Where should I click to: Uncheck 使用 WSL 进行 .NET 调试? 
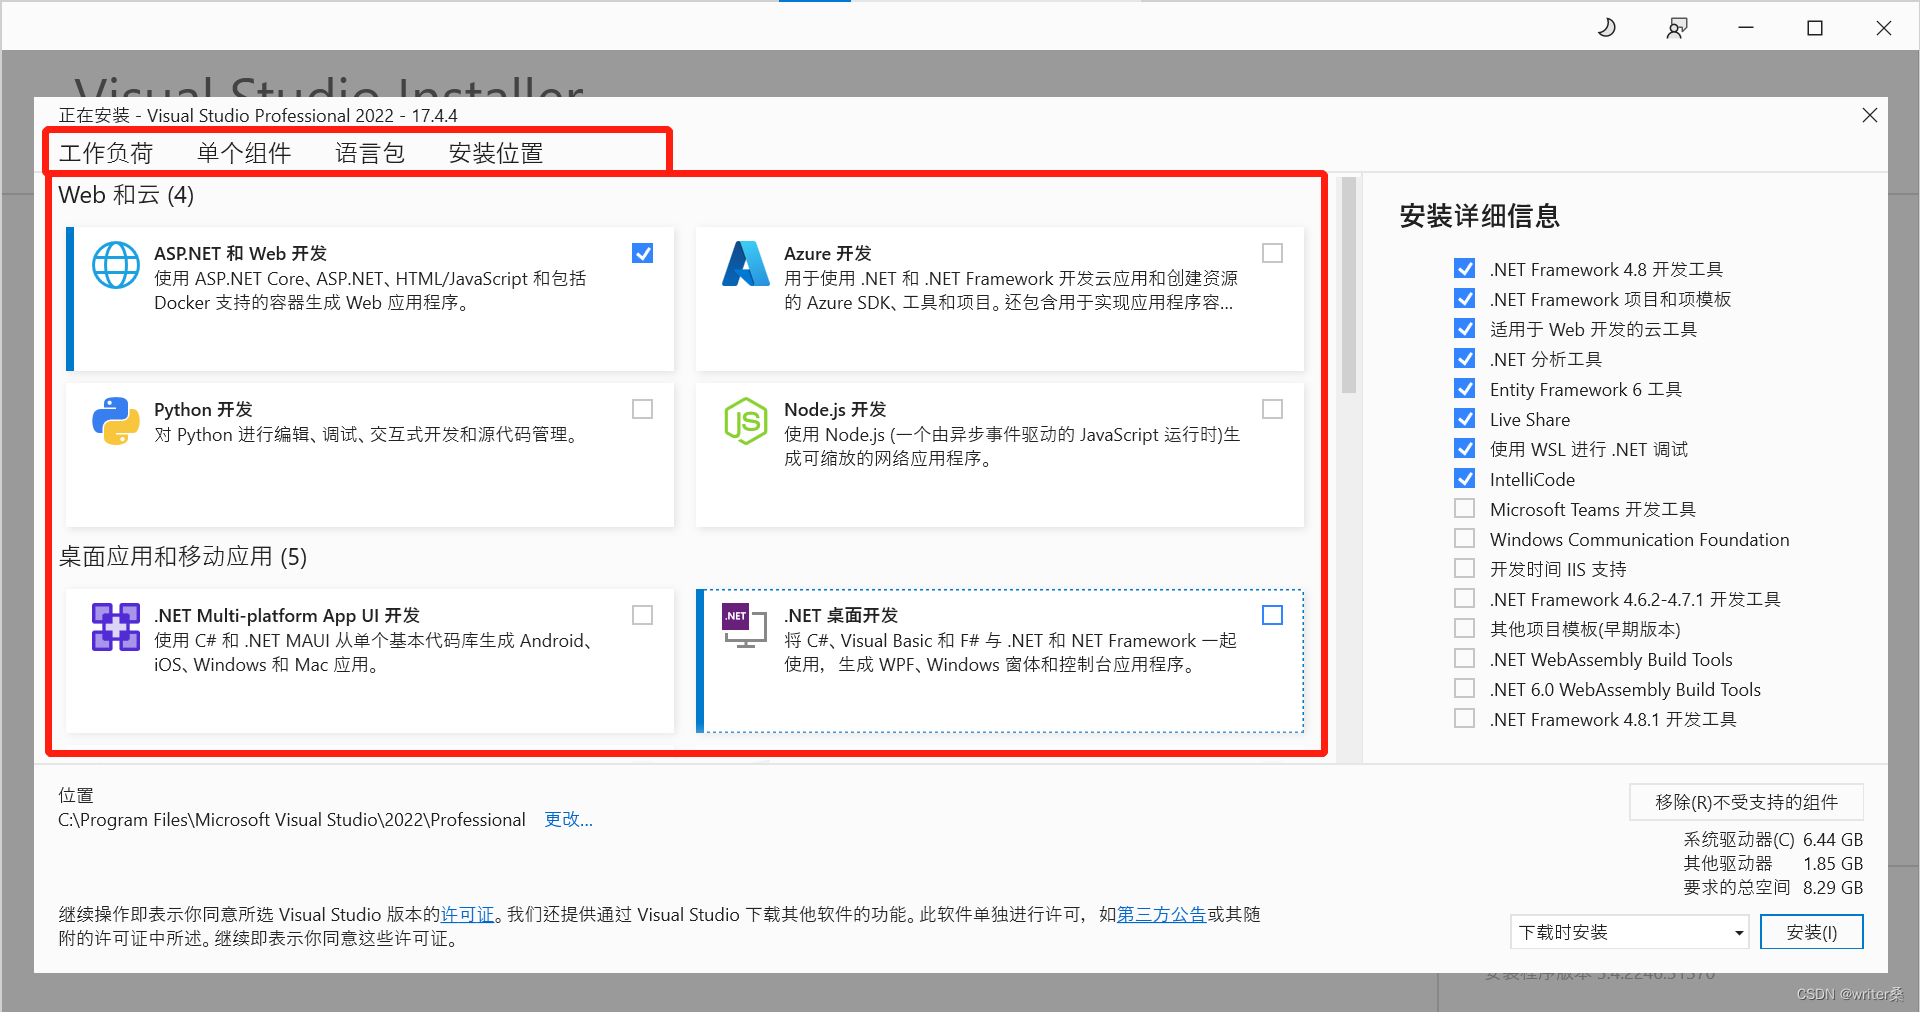1465,449
